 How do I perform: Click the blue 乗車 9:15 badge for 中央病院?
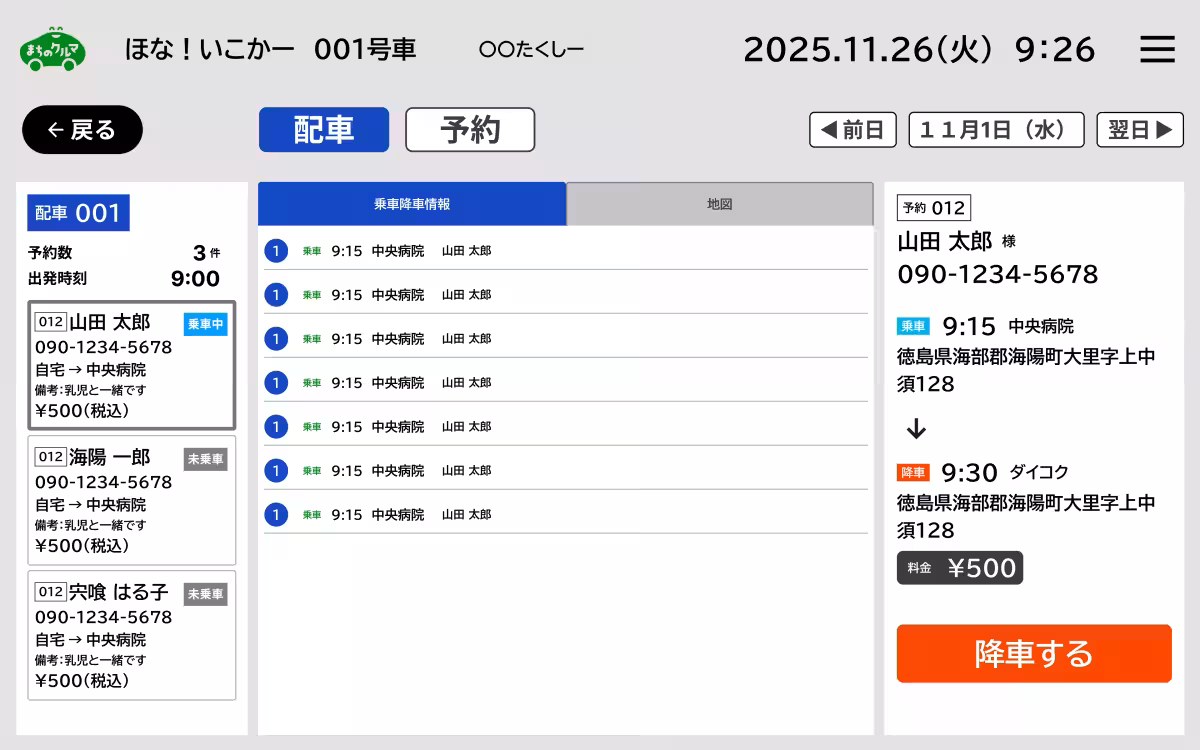coord(912,327)
